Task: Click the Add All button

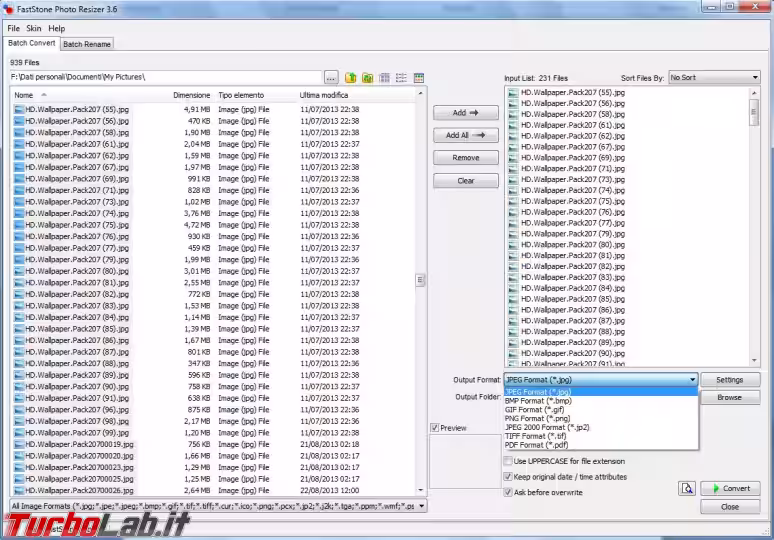Action: pyautogui.click(x=465, y=135)
